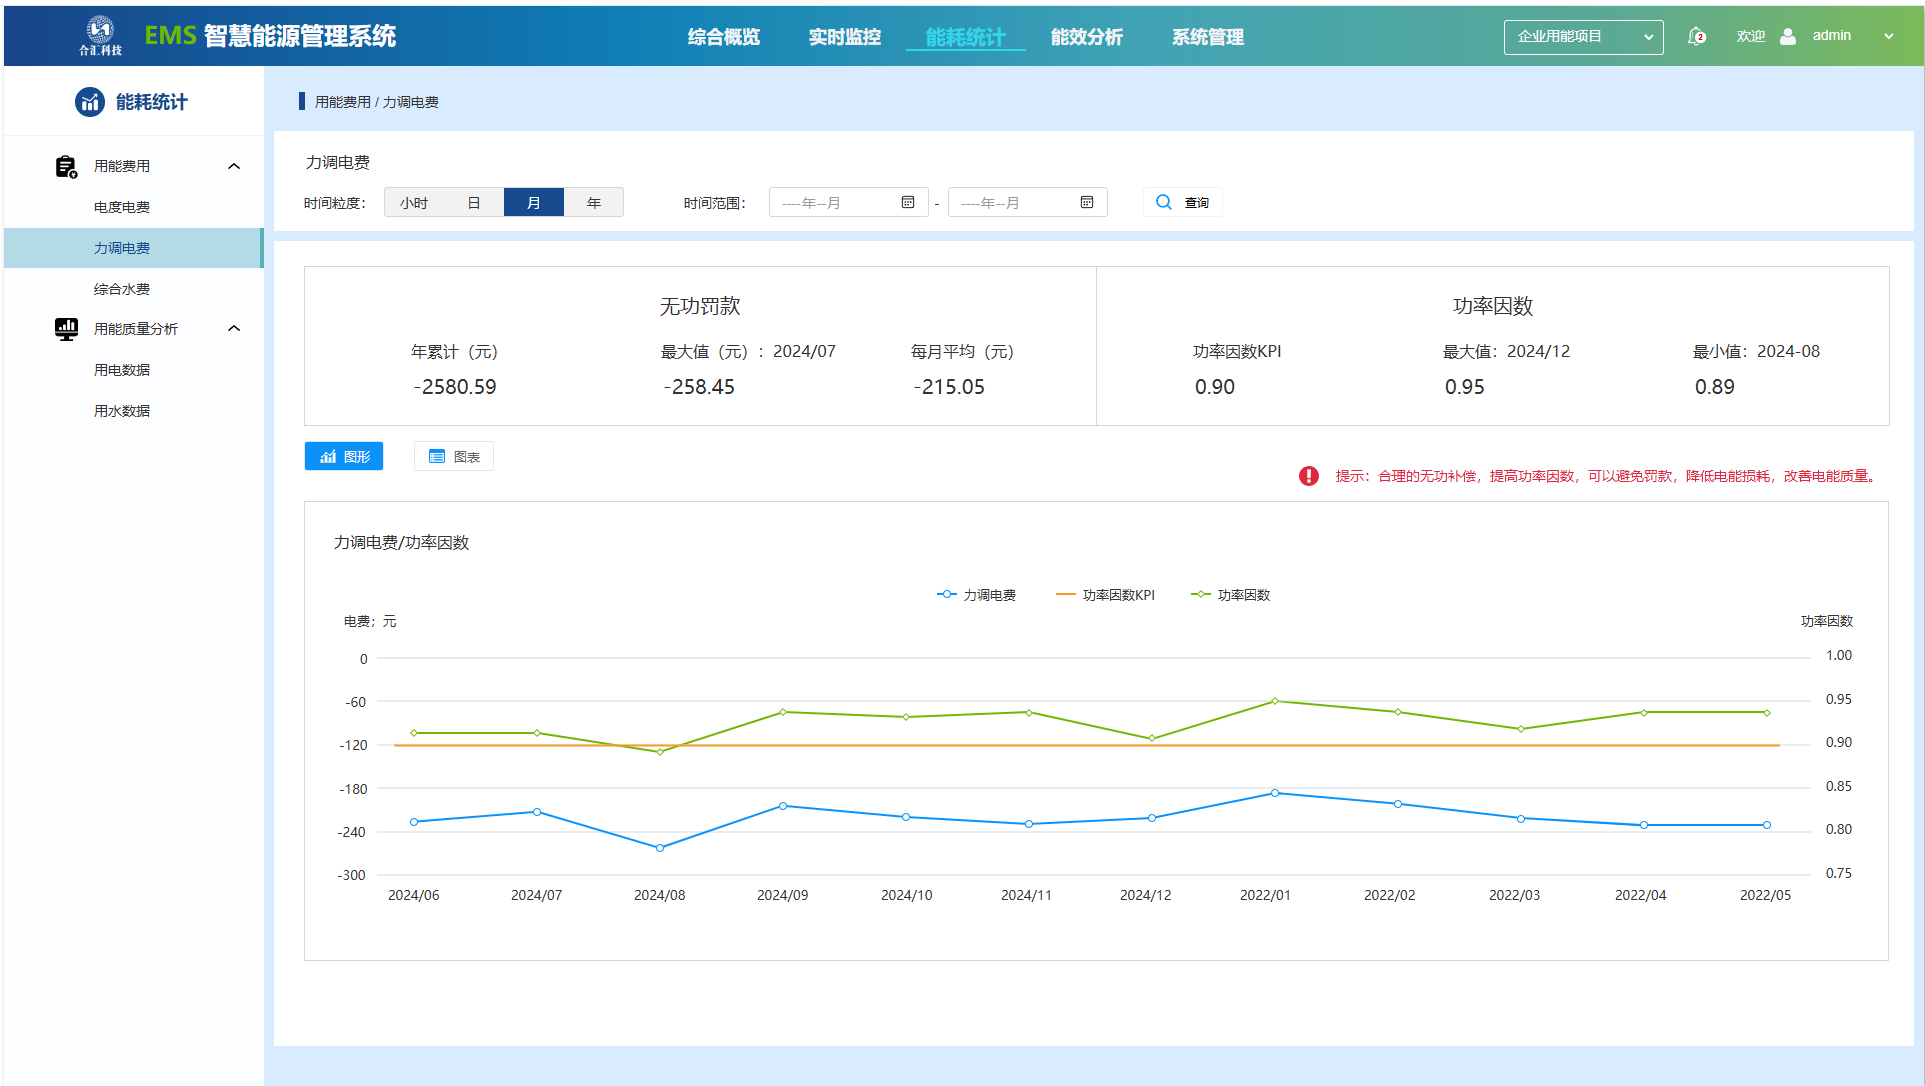Click the 用能费用 clipboard icon
Viewport: 1925px width, 1086px height.
pyautogui.click(x=66, y=167)
